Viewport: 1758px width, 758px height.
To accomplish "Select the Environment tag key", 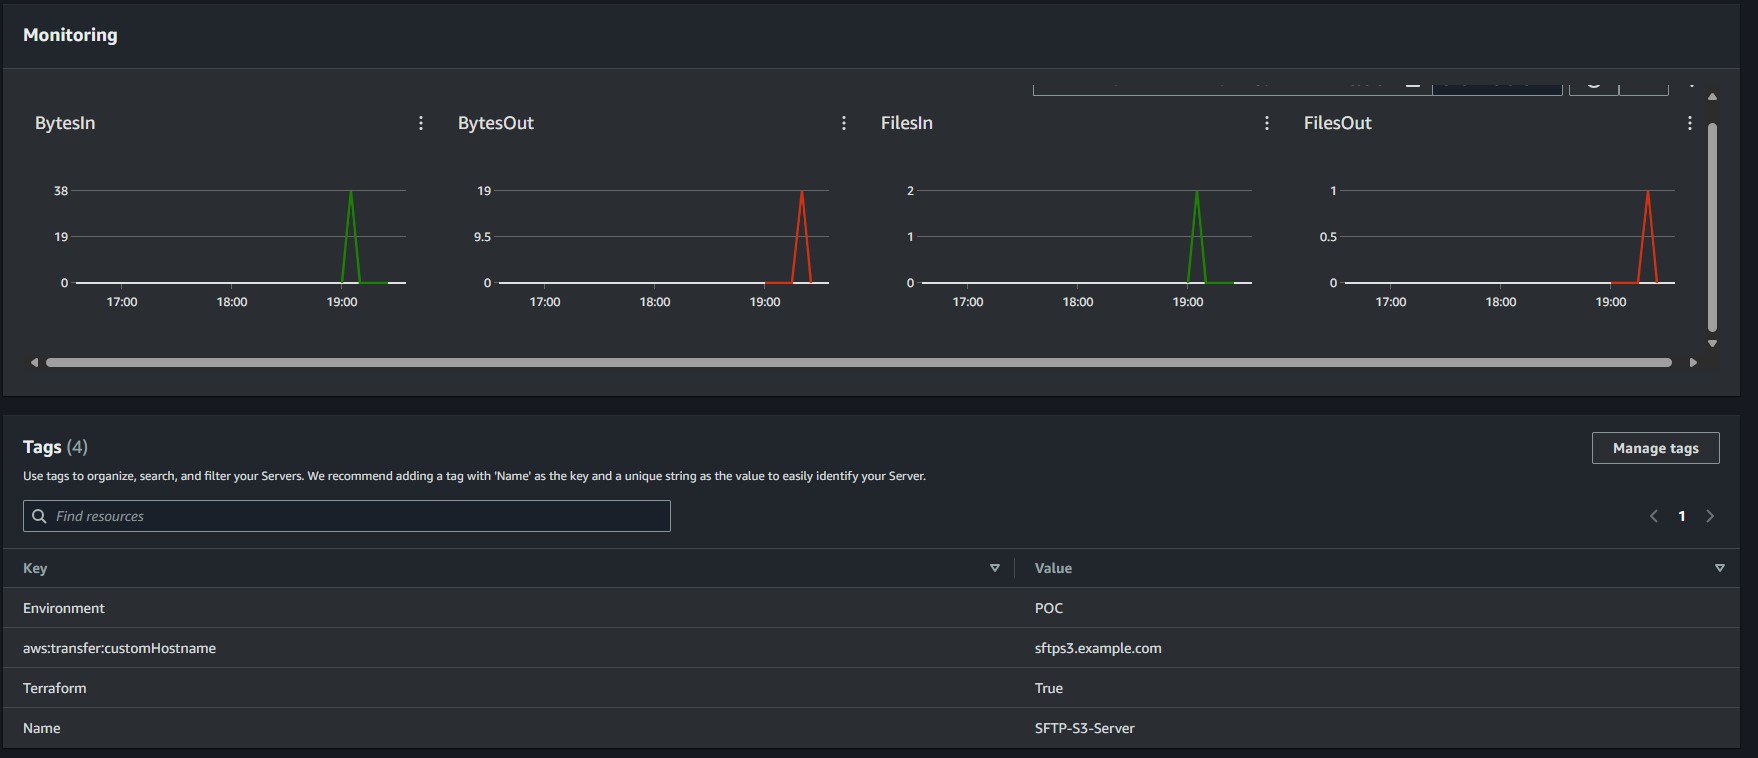I will point(64,608).
